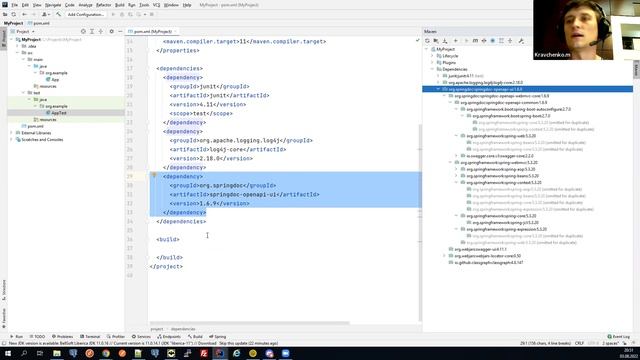Click Expand All icon in Project panel
640x360 pixels.
coord(92,31)
